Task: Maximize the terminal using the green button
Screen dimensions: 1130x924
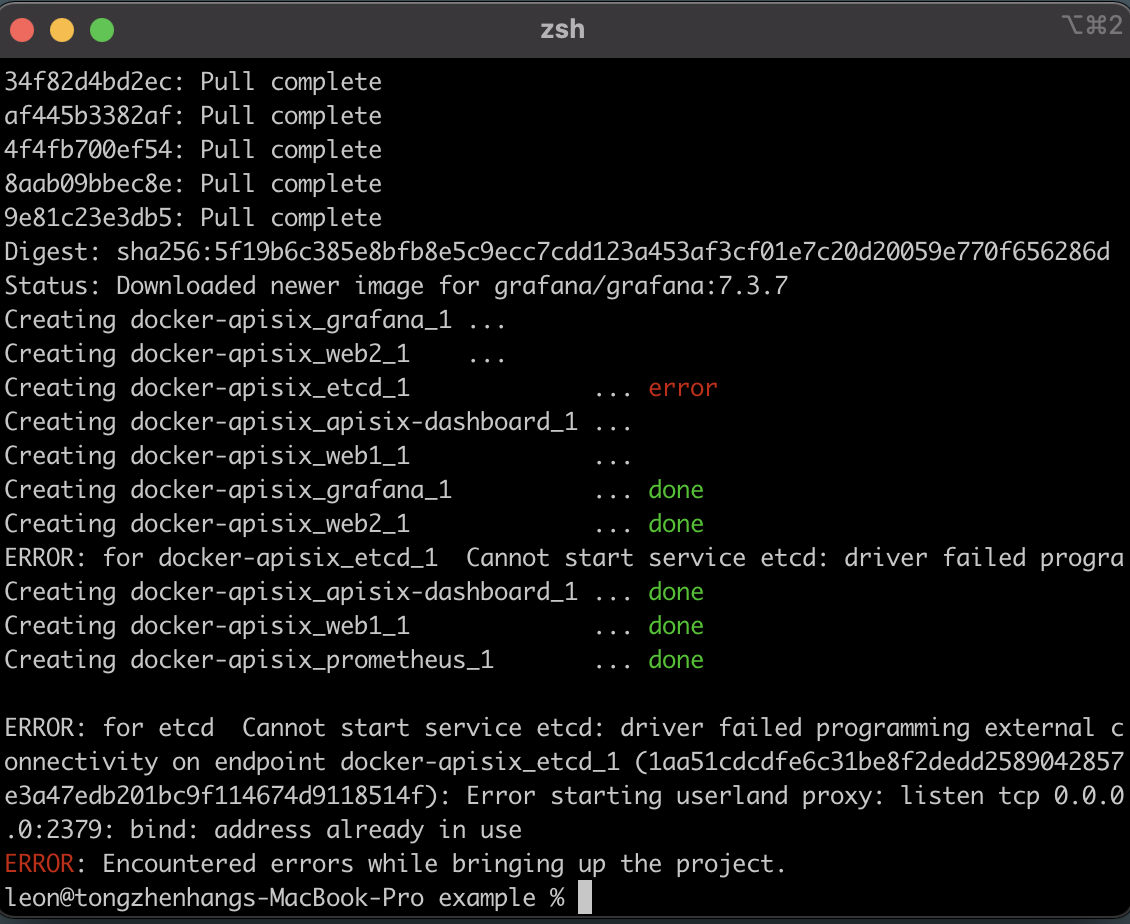Action: click(102, 30)
